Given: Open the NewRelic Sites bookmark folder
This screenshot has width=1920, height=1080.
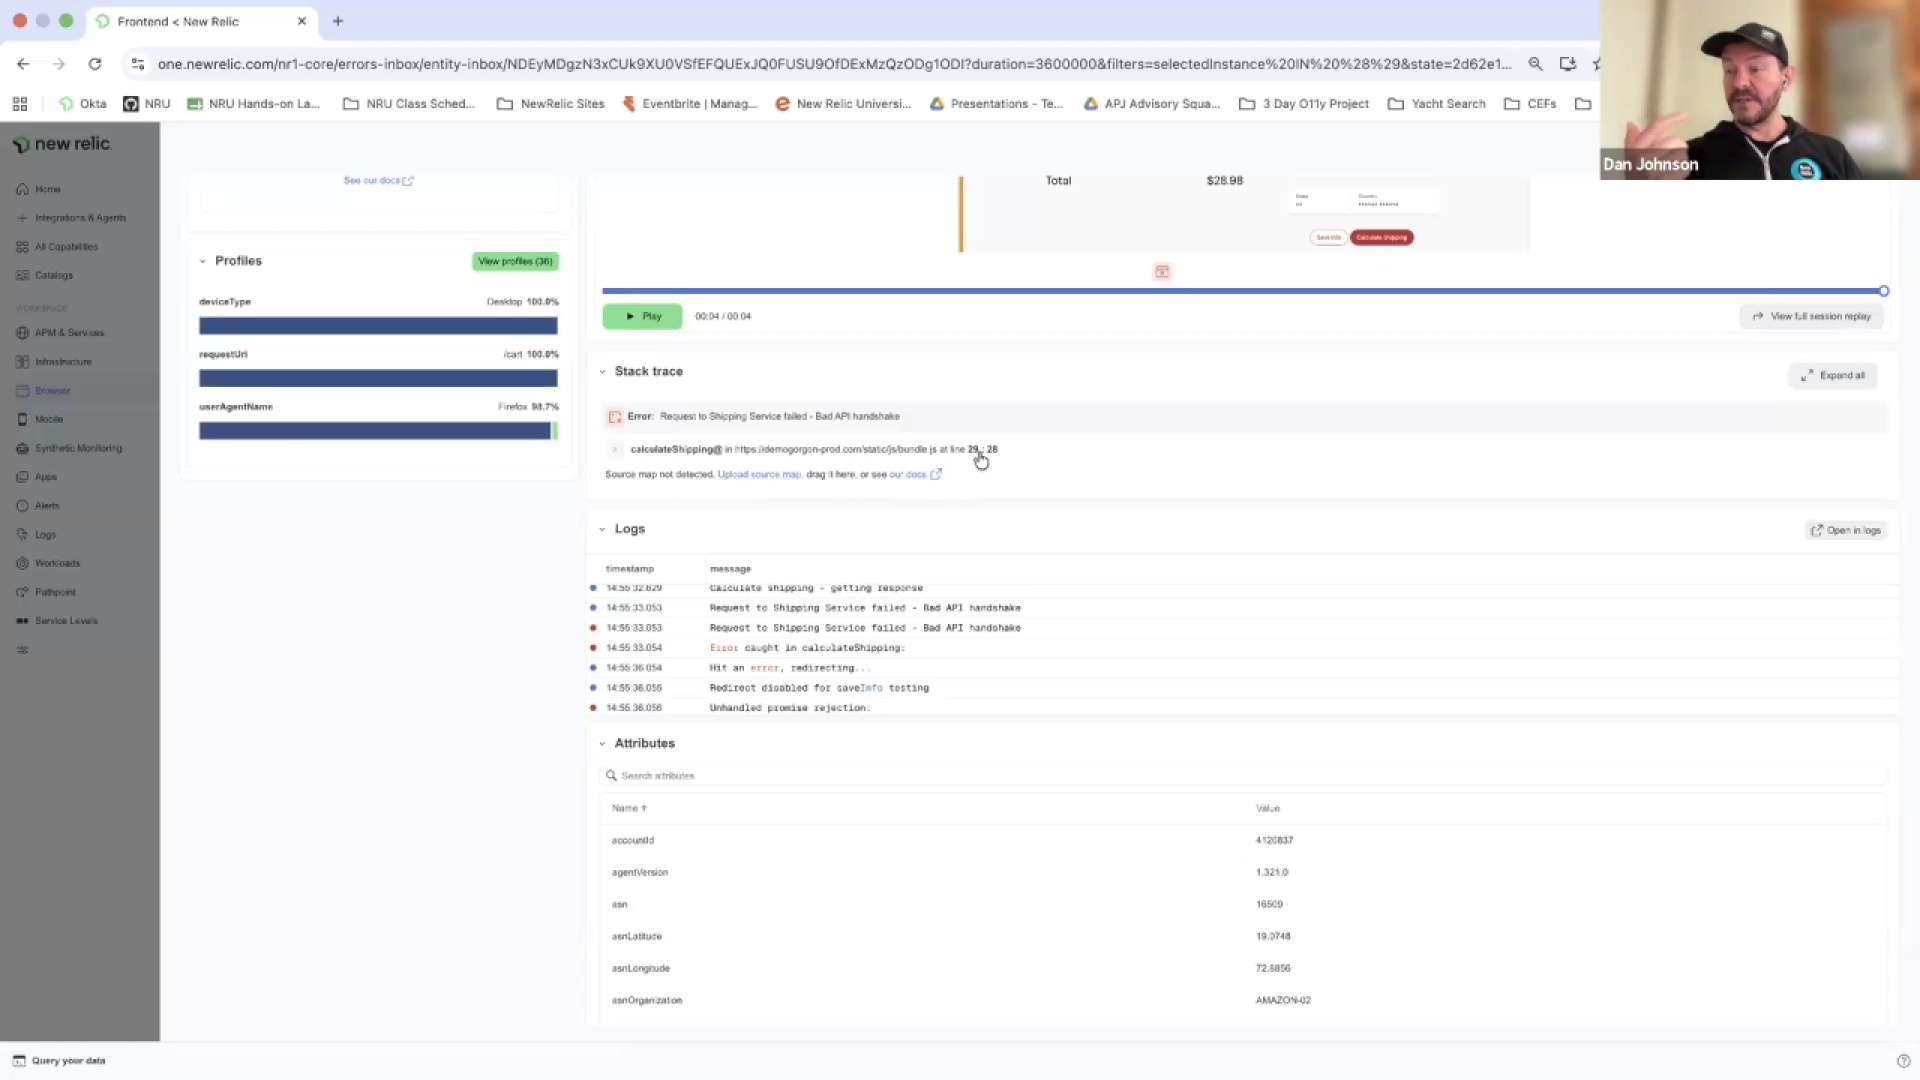Looking at the screenshot, I should [x=551, y=104].
